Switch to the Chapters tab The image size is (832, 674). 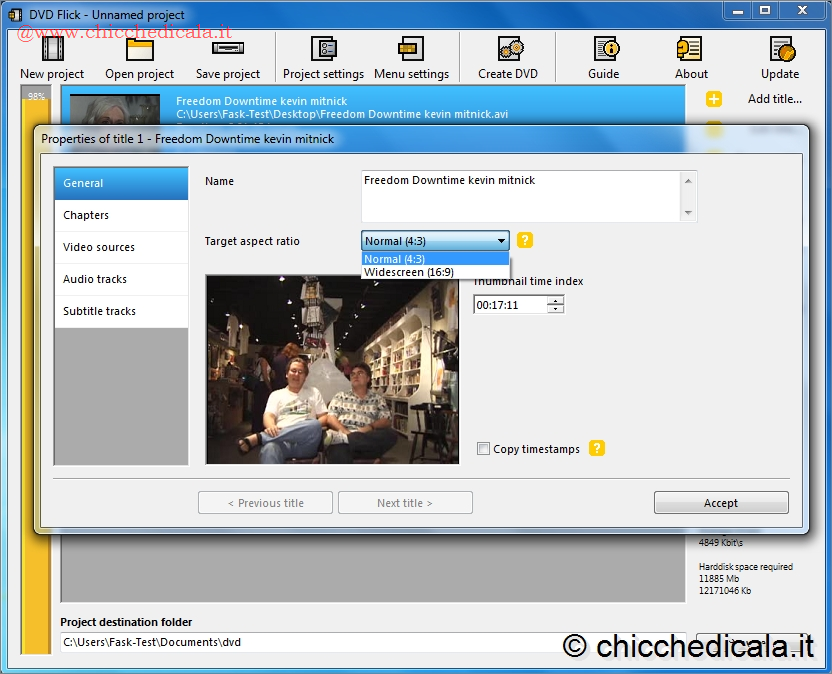click(121, 215)
